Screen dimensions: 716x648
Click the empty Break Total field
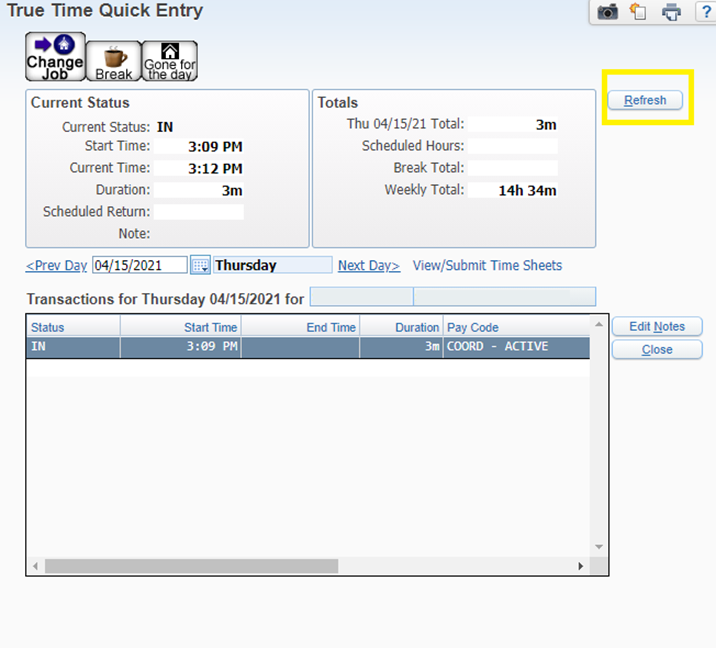tap(513, 168)
